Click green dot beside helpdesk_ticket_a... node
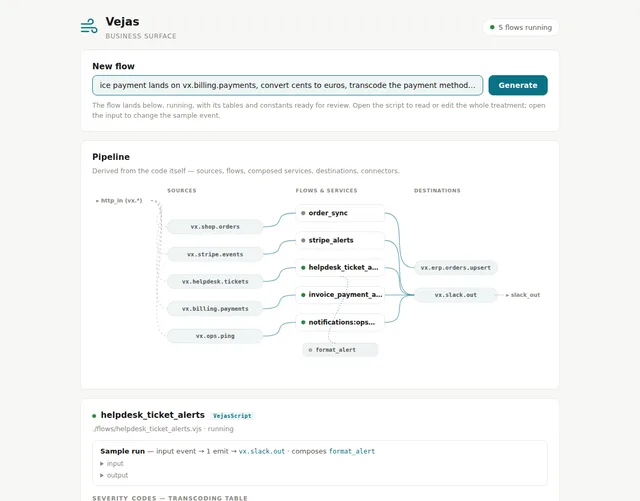The image size is (640, 501). coord(303,268)
